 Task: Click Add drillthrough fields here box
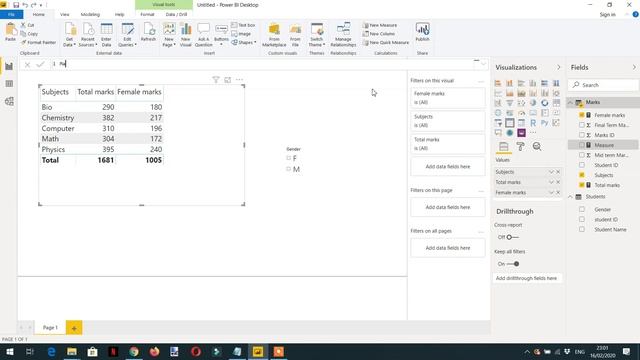click(527, 278)
